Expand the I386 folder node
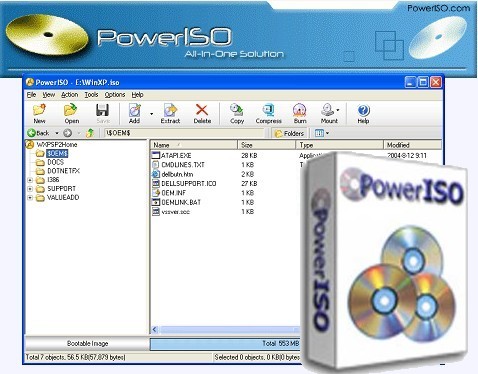478x374 pixels. tap(30, 180)
